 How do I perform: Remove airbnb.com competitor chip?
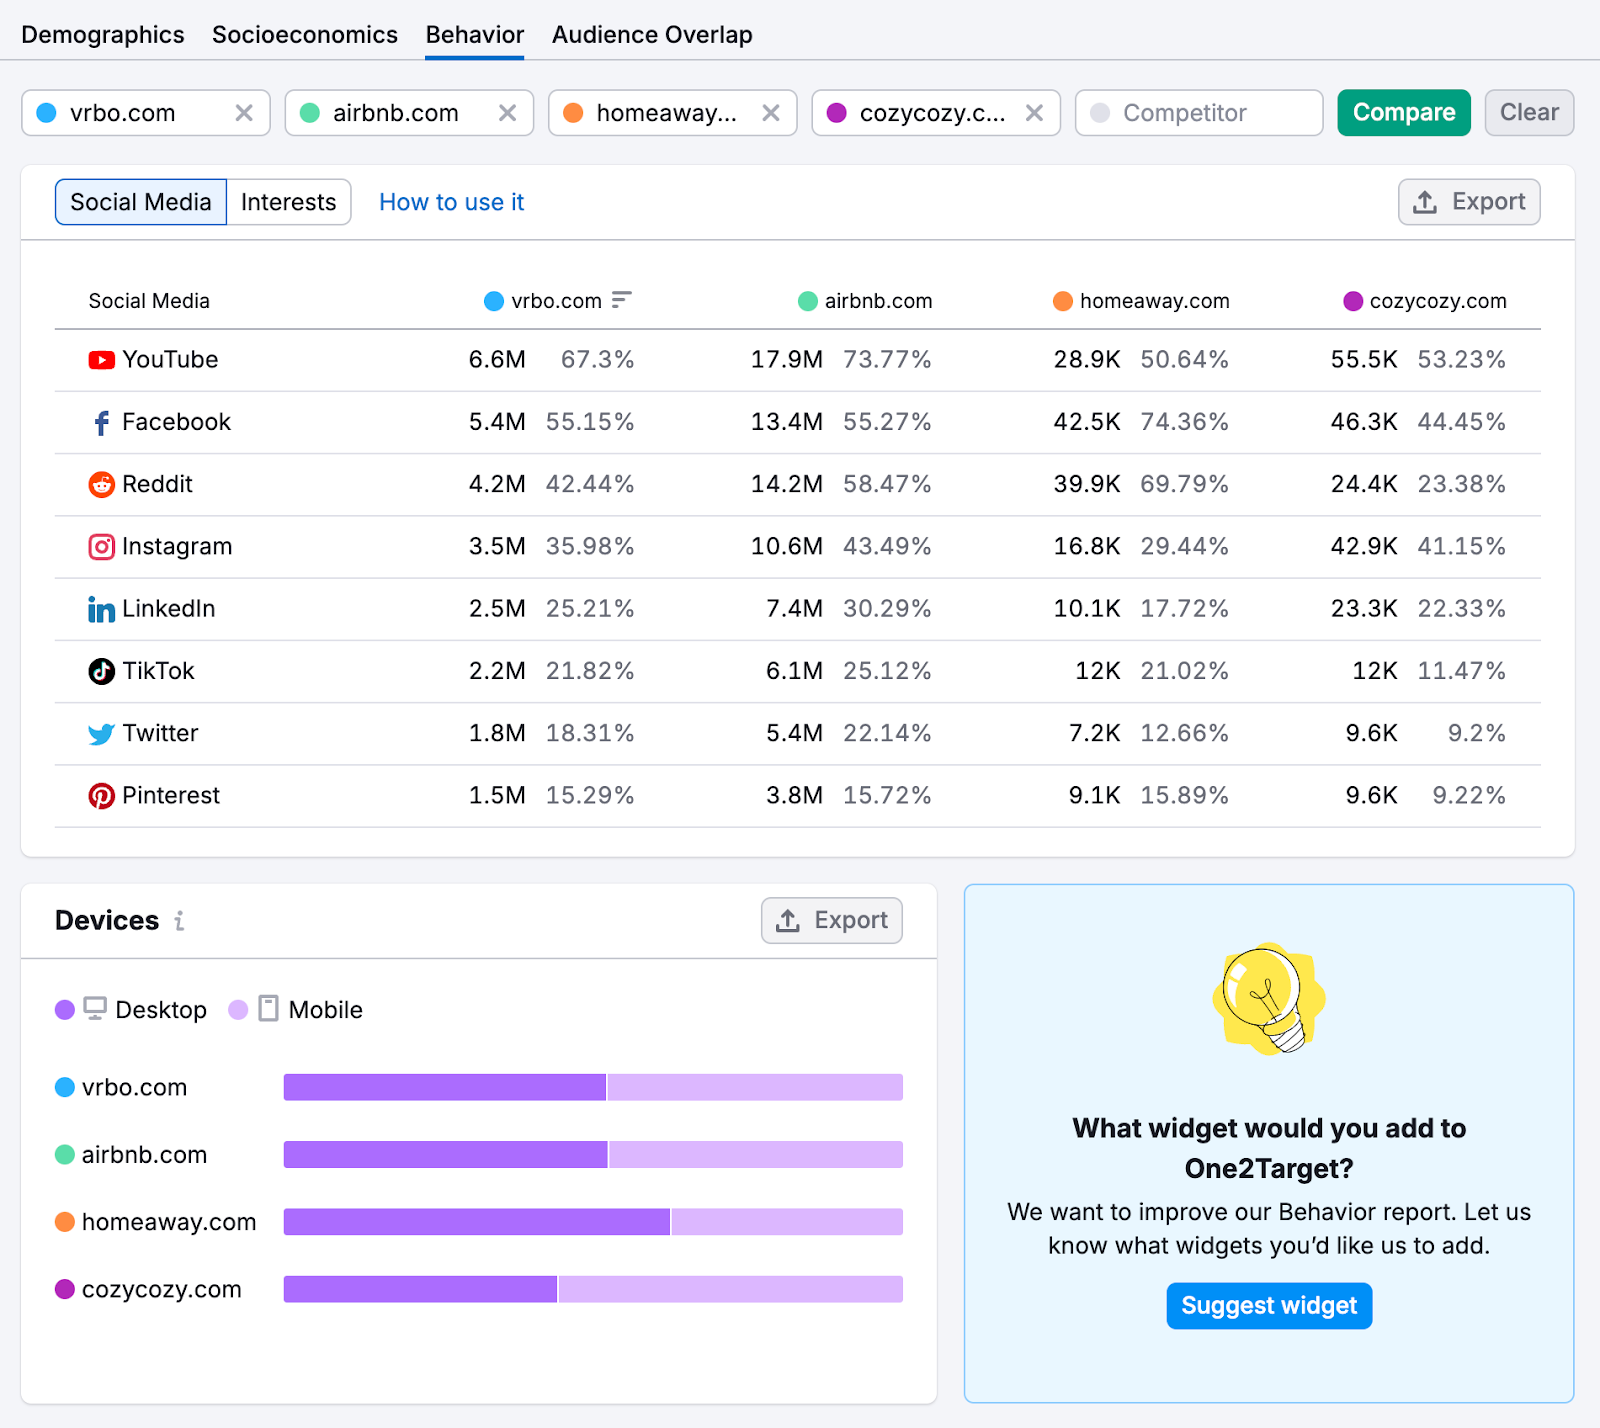coord(508,113)
